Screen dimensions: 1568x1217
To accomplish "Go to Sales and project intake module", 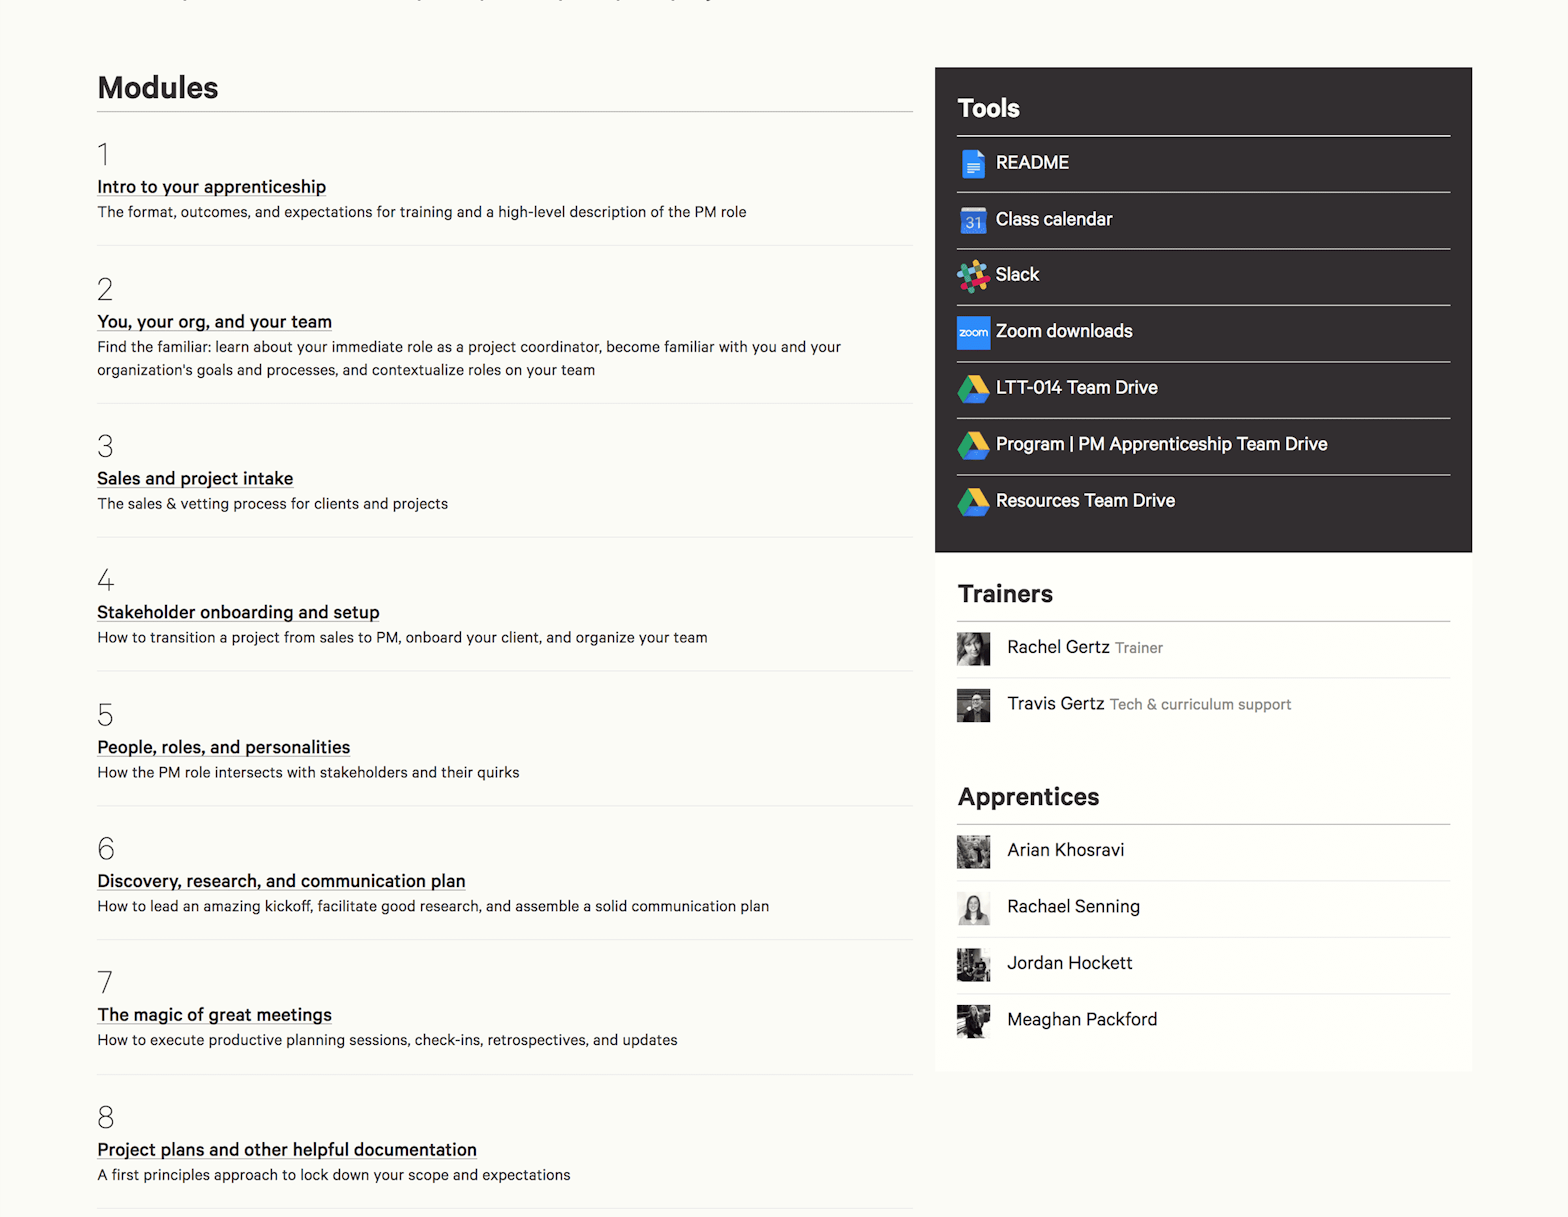I will (195, 479).
